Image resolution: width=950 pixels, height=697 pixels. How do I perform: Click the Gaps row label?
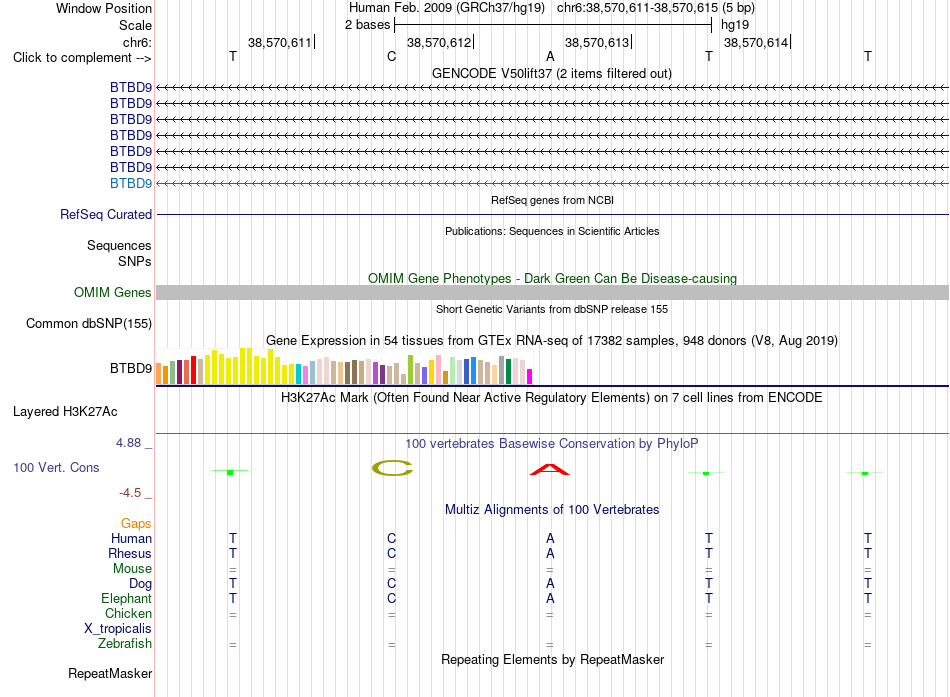(136, 523)
